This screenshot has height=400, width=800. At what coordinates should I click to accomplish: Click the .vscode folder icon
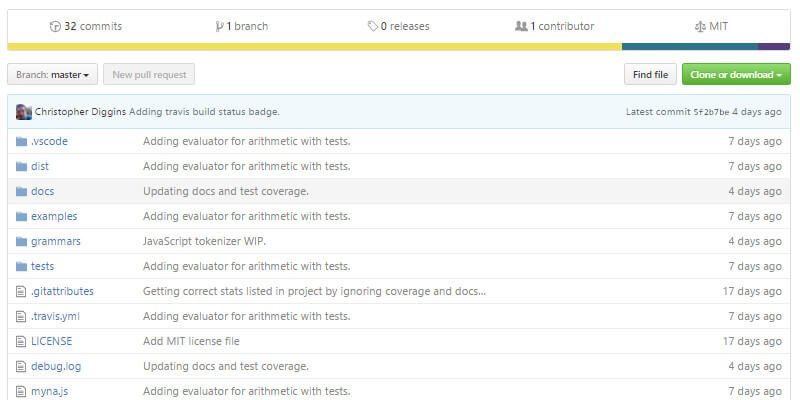pyautogui.click(x=22, y=141)
